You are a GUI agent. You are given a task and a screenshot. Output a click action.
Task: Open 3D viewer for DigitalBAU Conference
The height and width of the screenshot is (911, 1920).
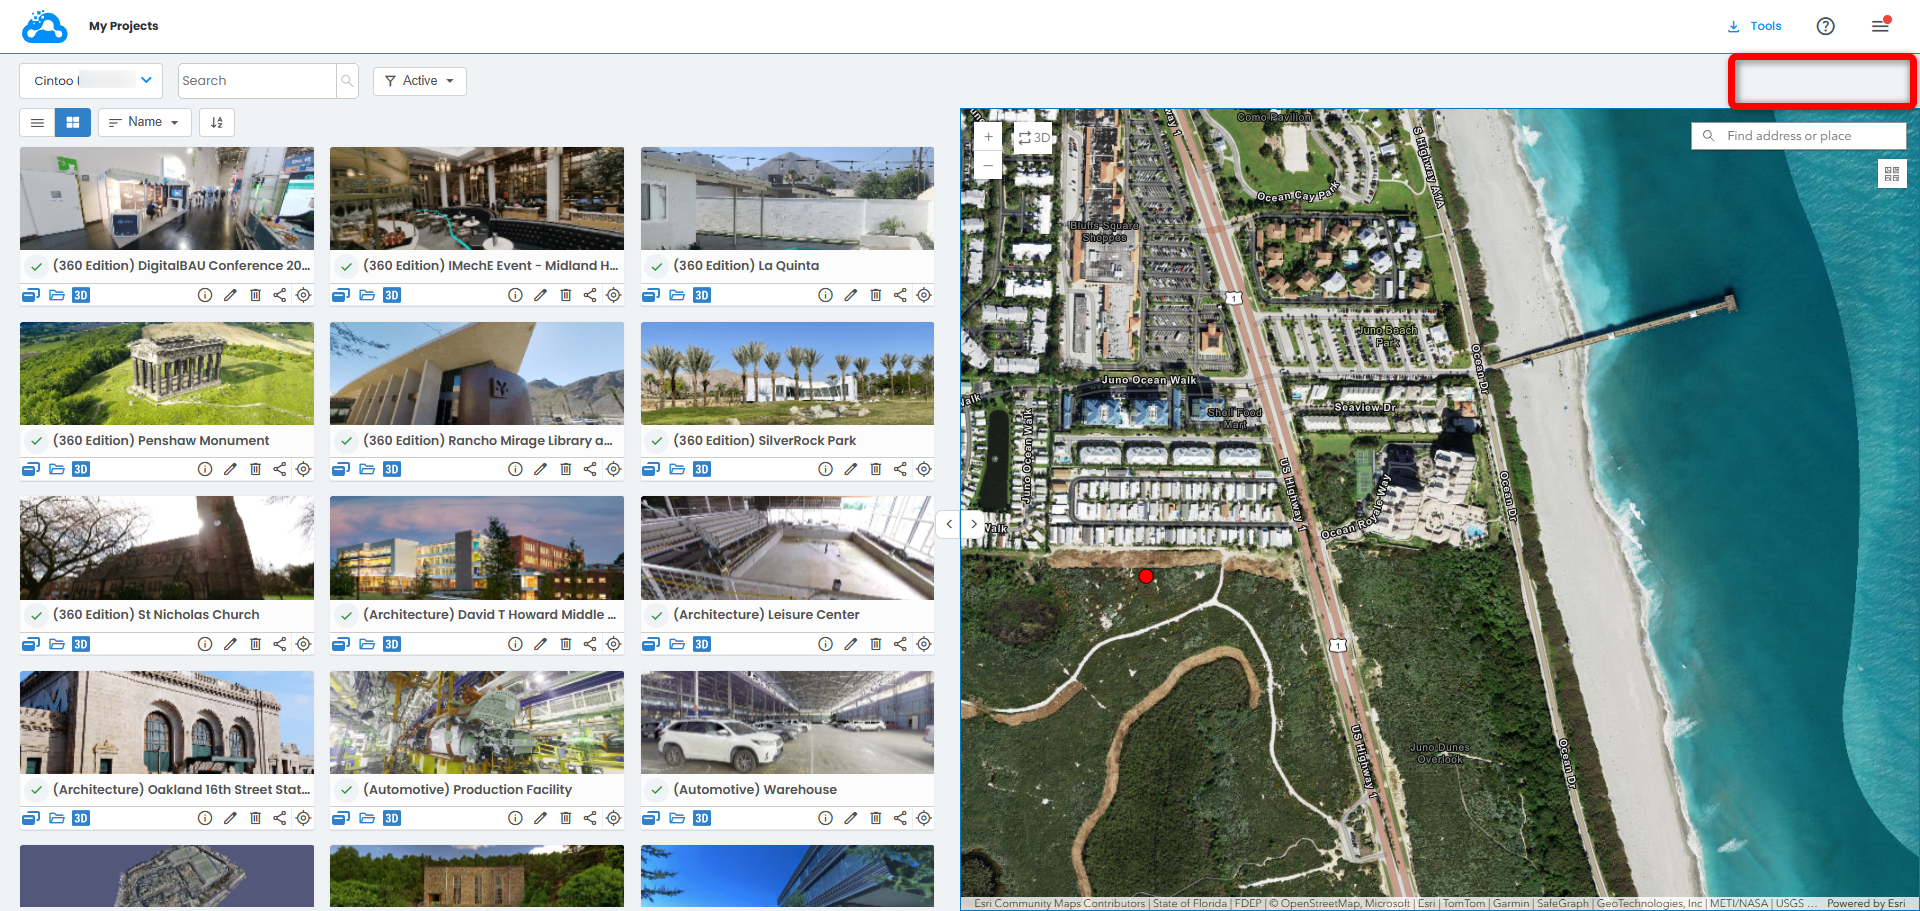click(x=81, y=295)
